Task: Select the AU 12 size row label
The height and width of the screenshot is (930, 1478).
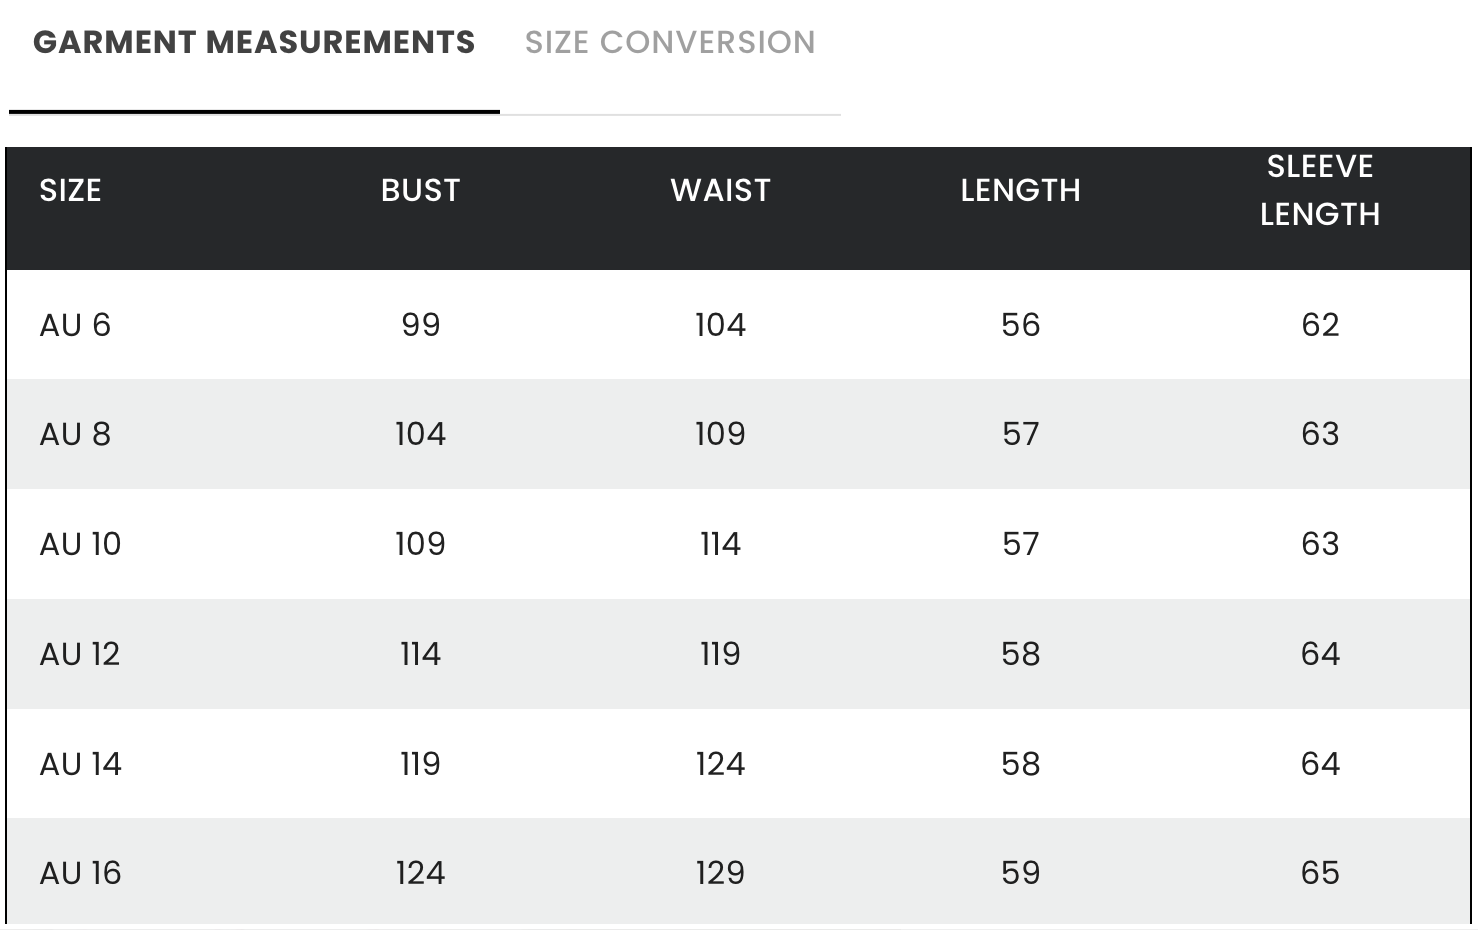Action: coord(80,654)
